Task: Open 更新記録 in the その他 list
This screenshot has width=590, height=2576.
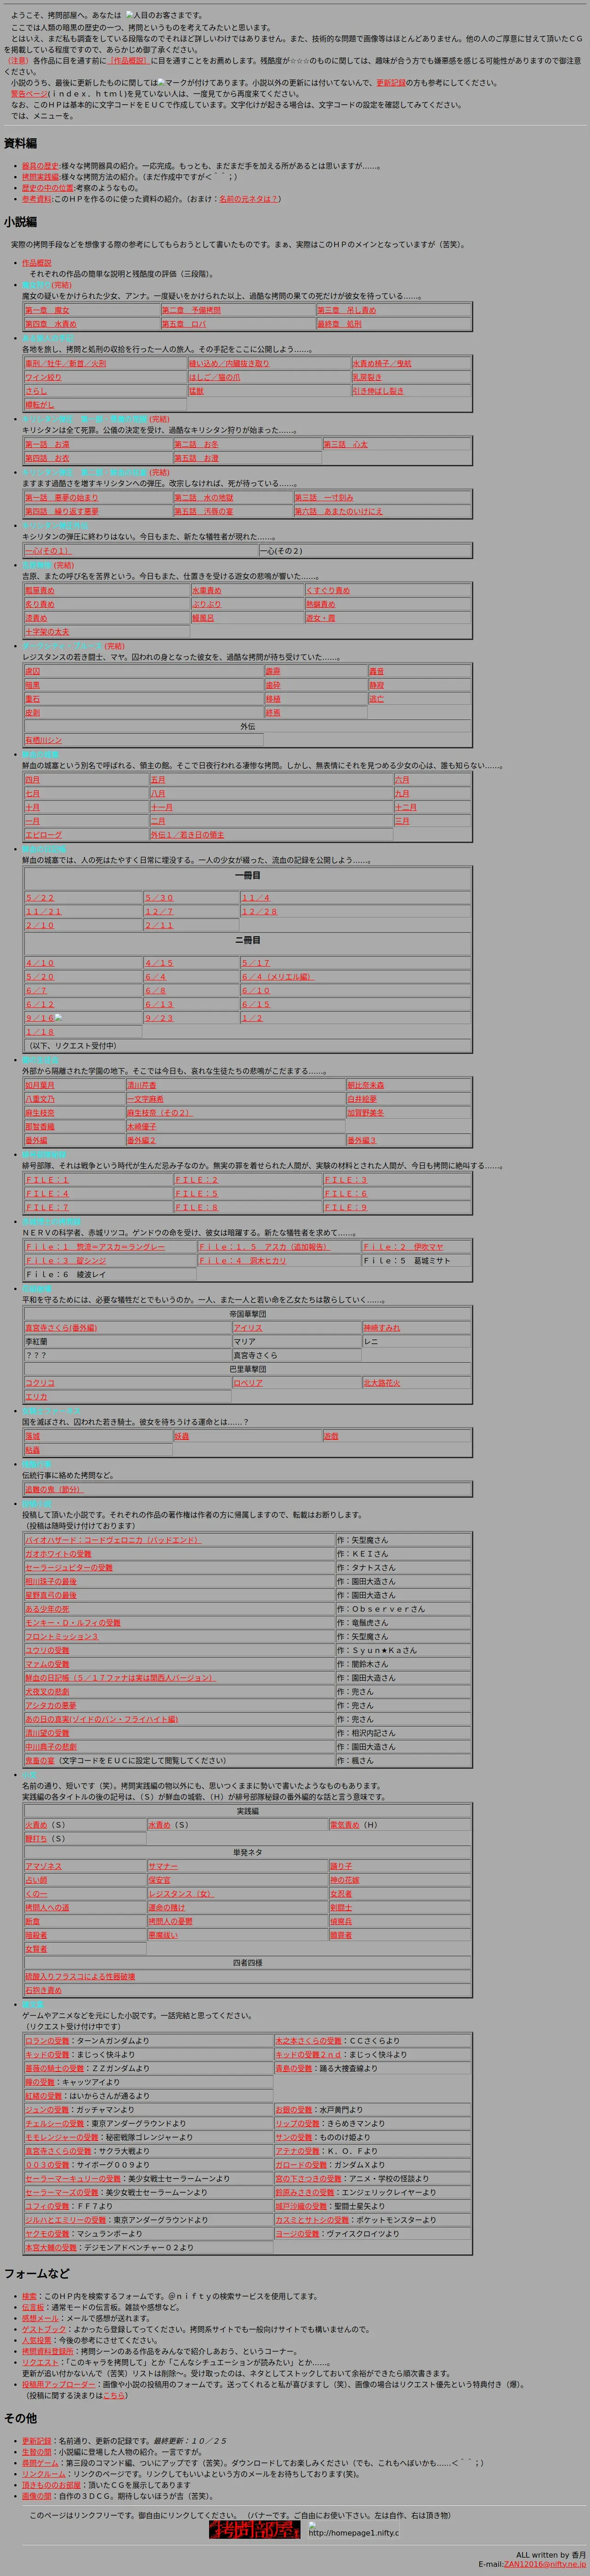Action: (37, 2441)
